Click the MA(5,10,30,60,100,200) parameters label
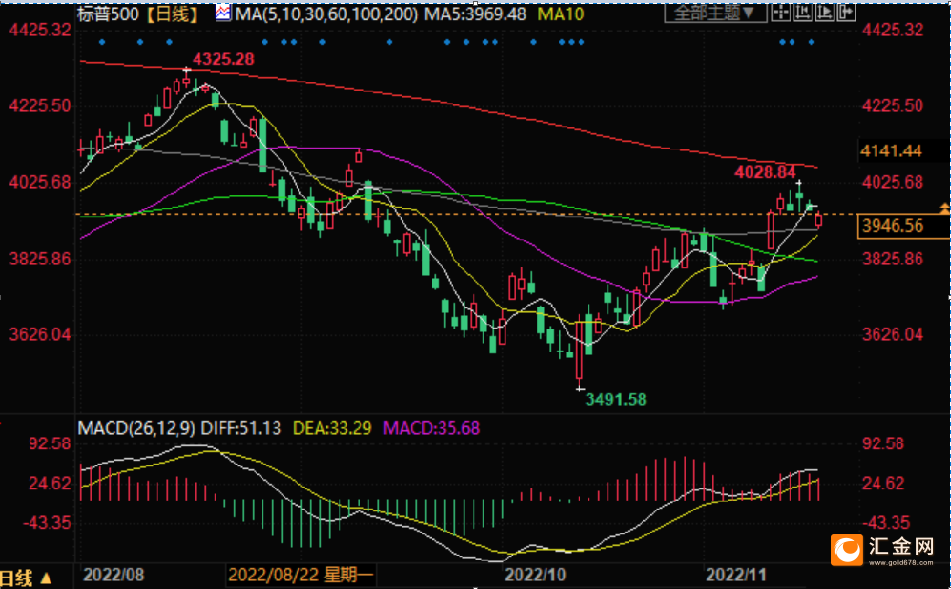 tap(326, 13)
